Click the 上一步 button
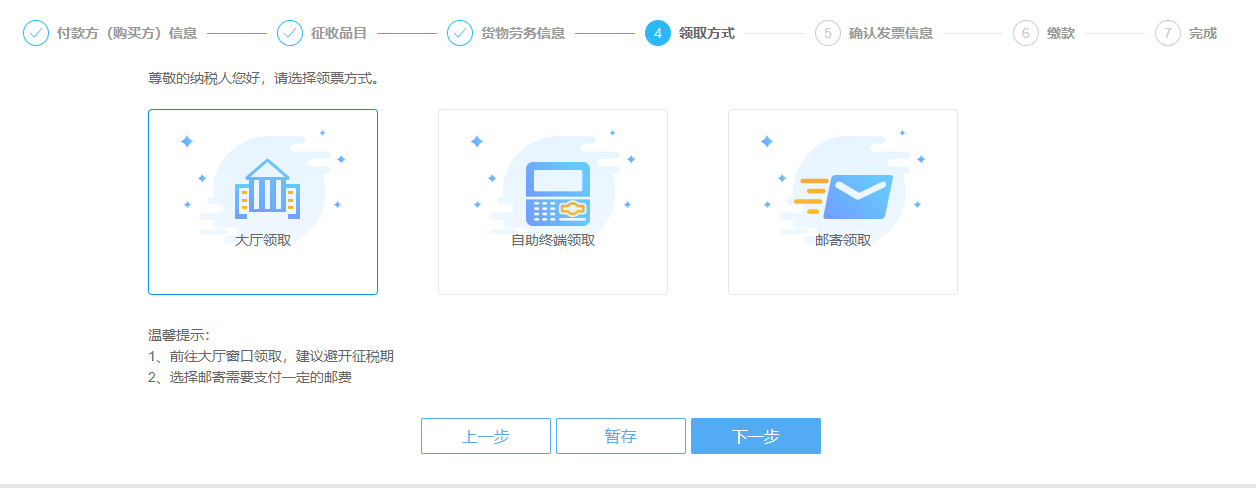 (486, 436)
